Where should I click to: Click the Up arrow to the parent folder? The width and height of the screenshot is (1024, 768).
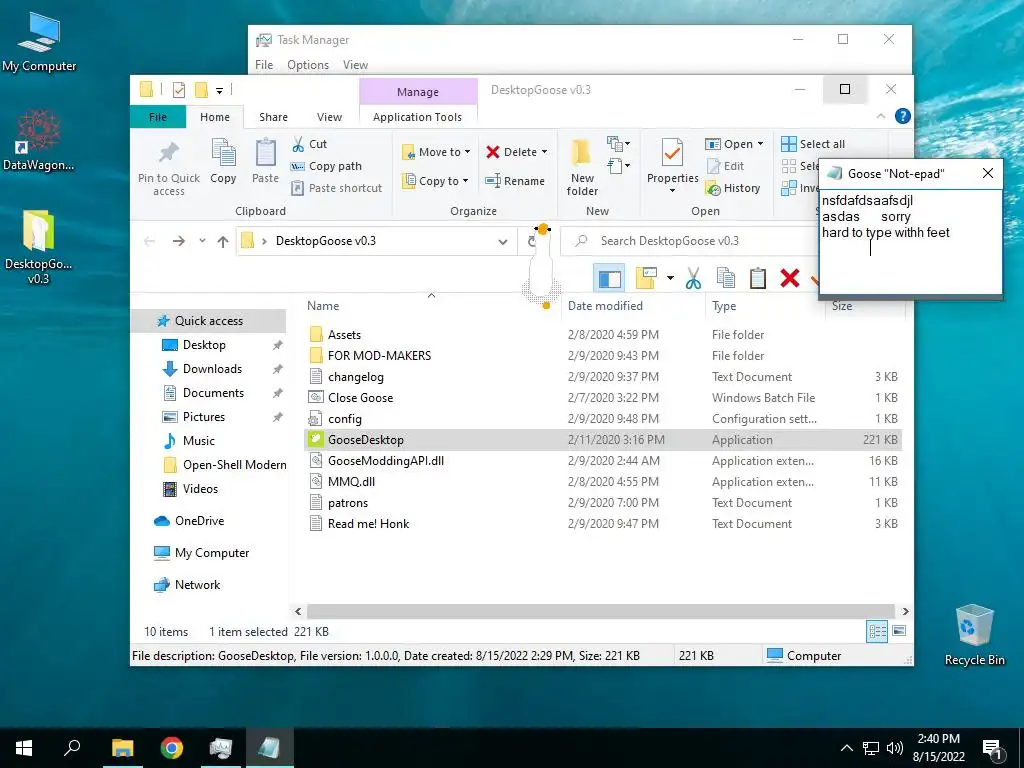point(223,242)
